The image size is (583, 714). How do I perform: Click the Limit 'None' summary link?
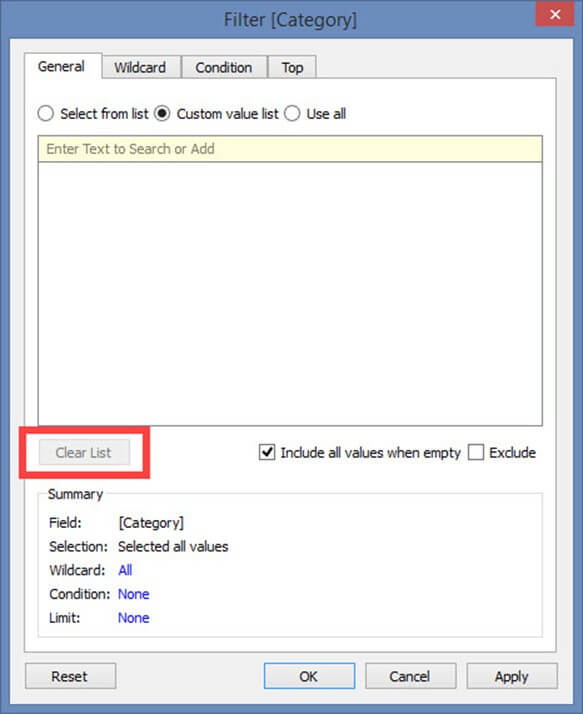pos(133,617)
